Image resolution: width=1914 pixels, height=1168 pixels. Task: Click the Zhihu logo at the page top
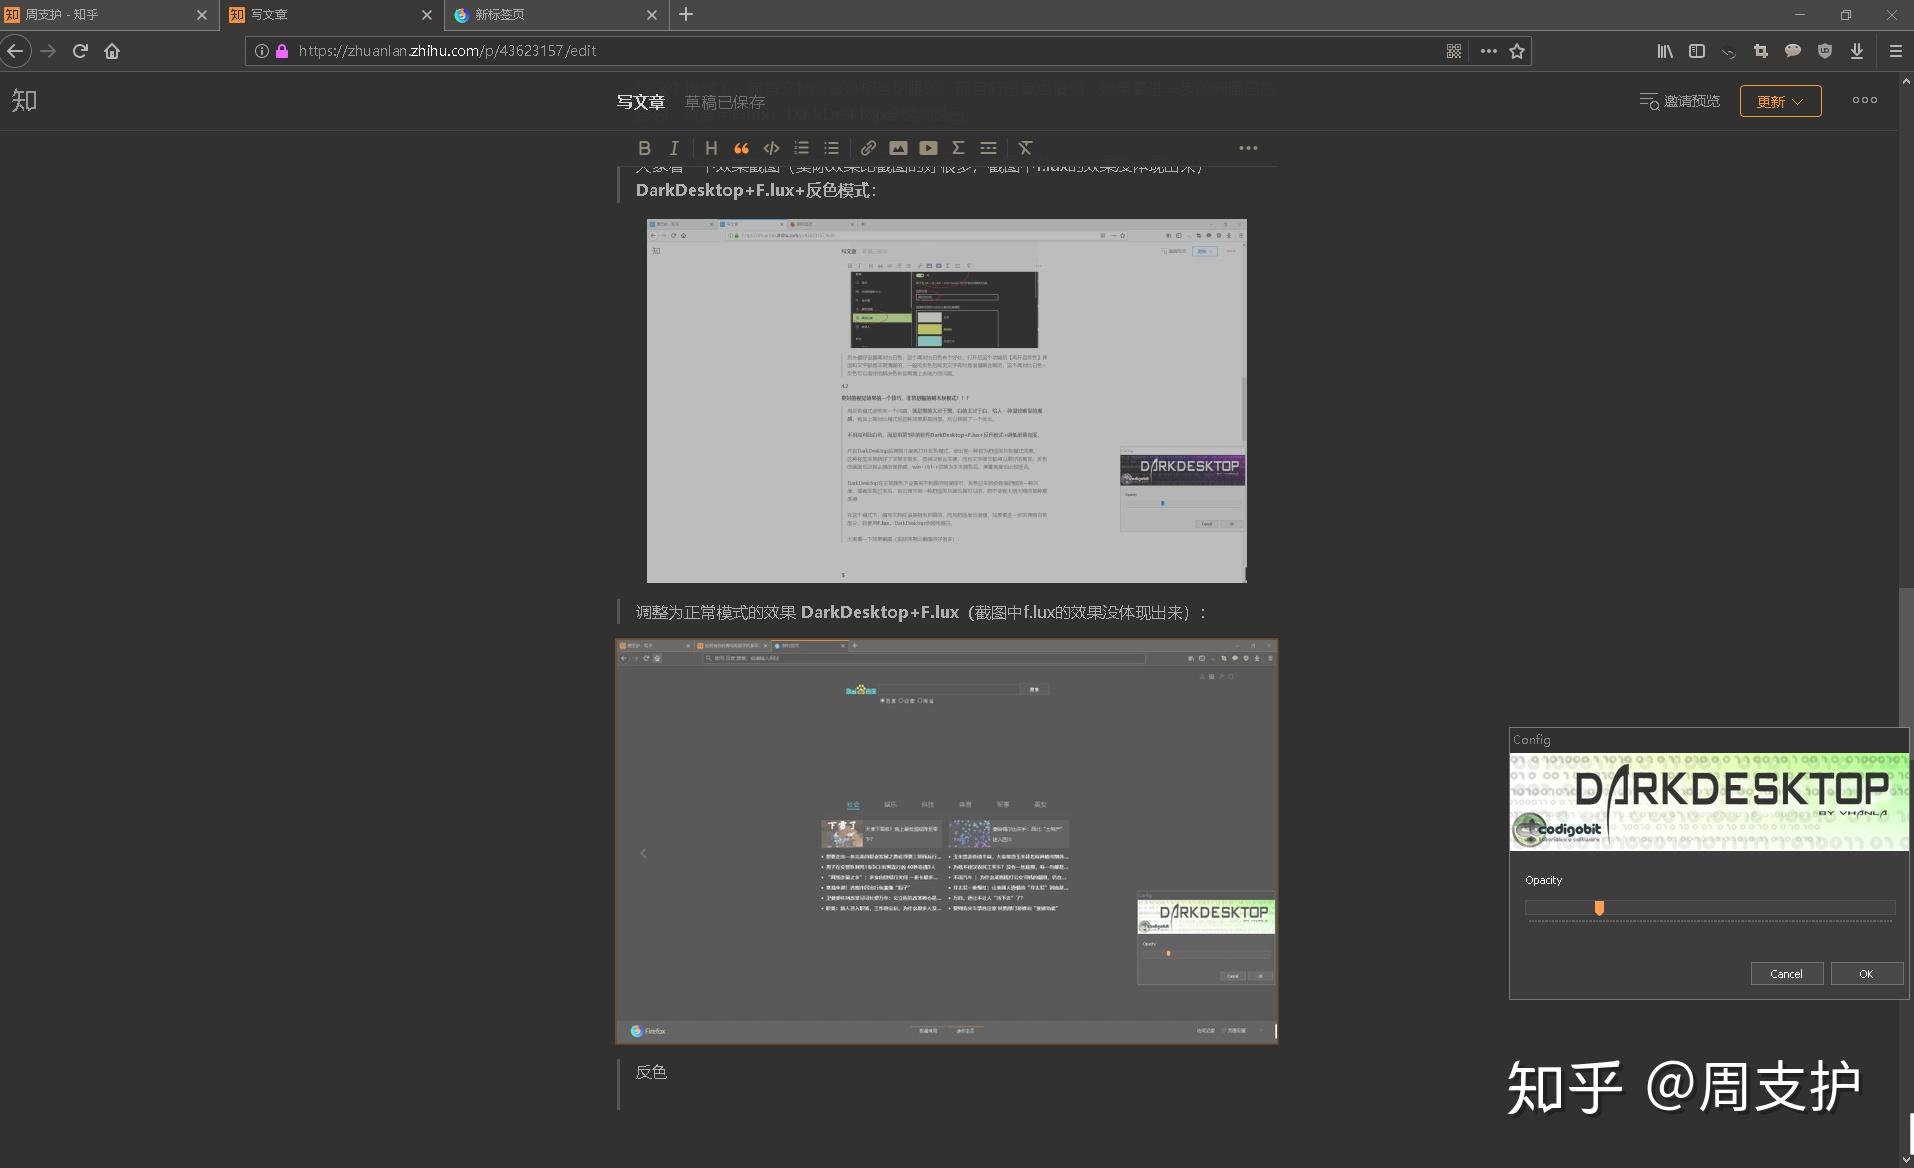pos(24,100)
